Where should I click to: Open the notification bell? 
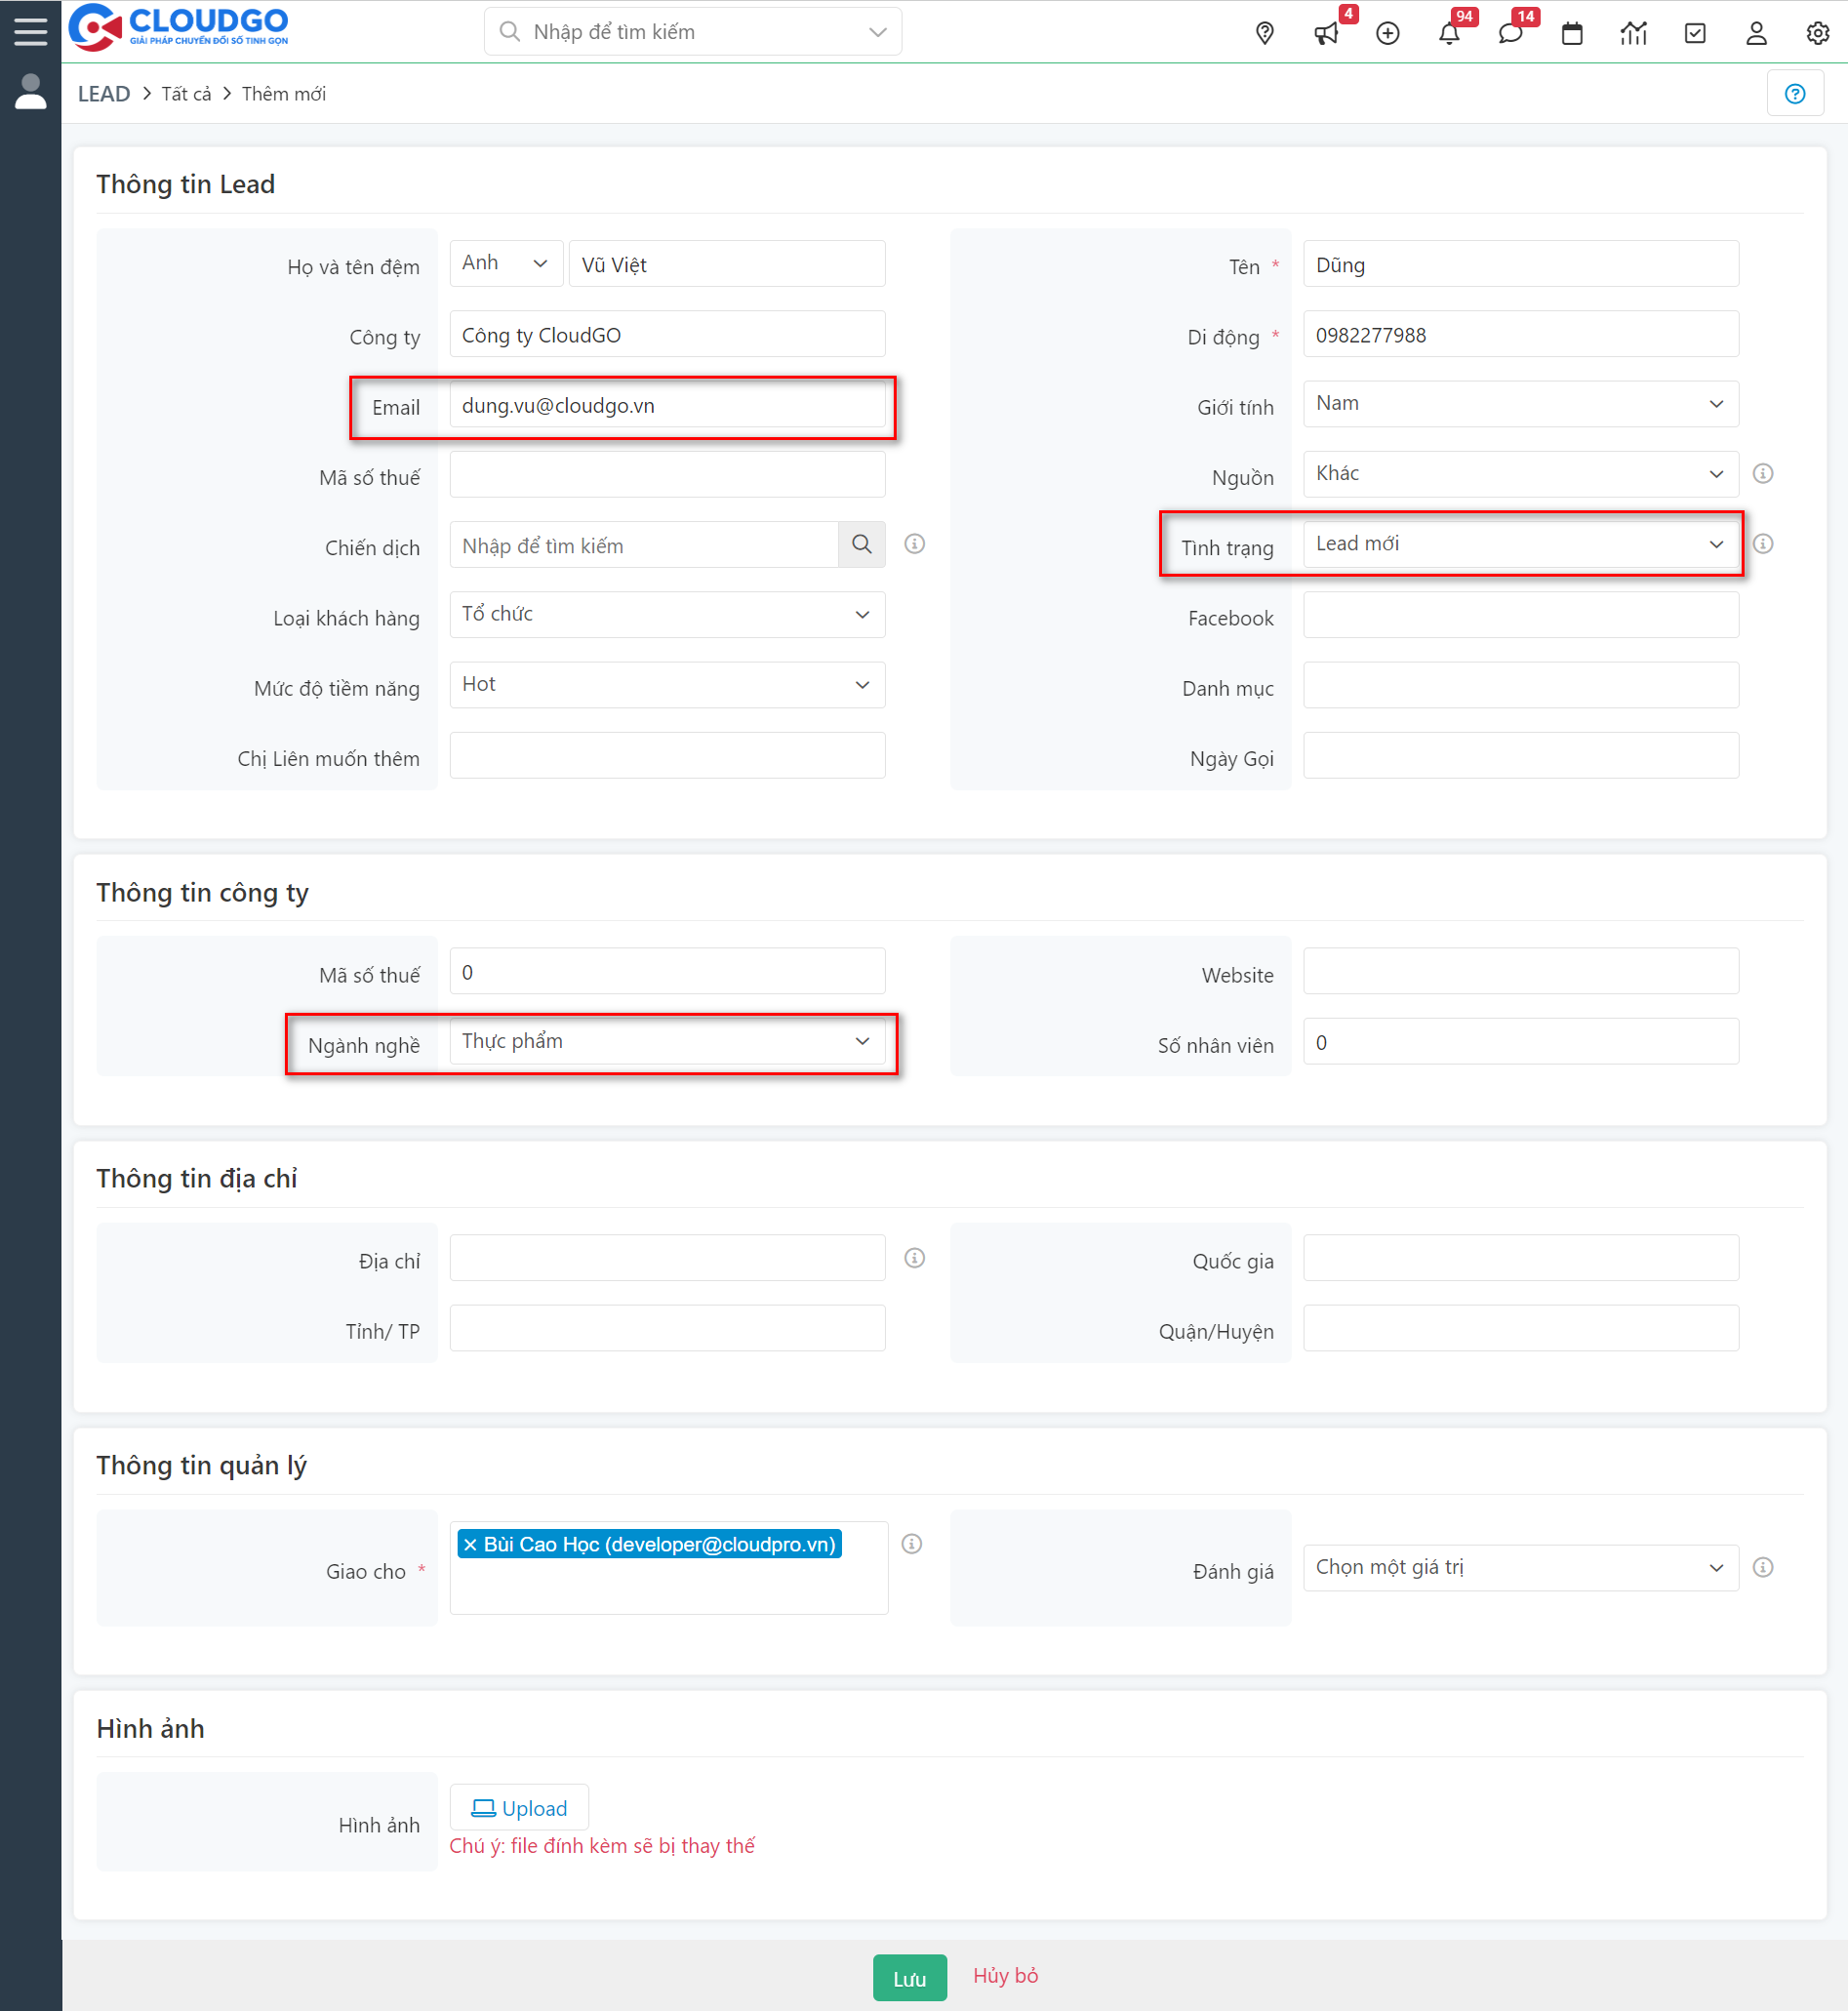pyautogui.click(x=1448, y=33)
